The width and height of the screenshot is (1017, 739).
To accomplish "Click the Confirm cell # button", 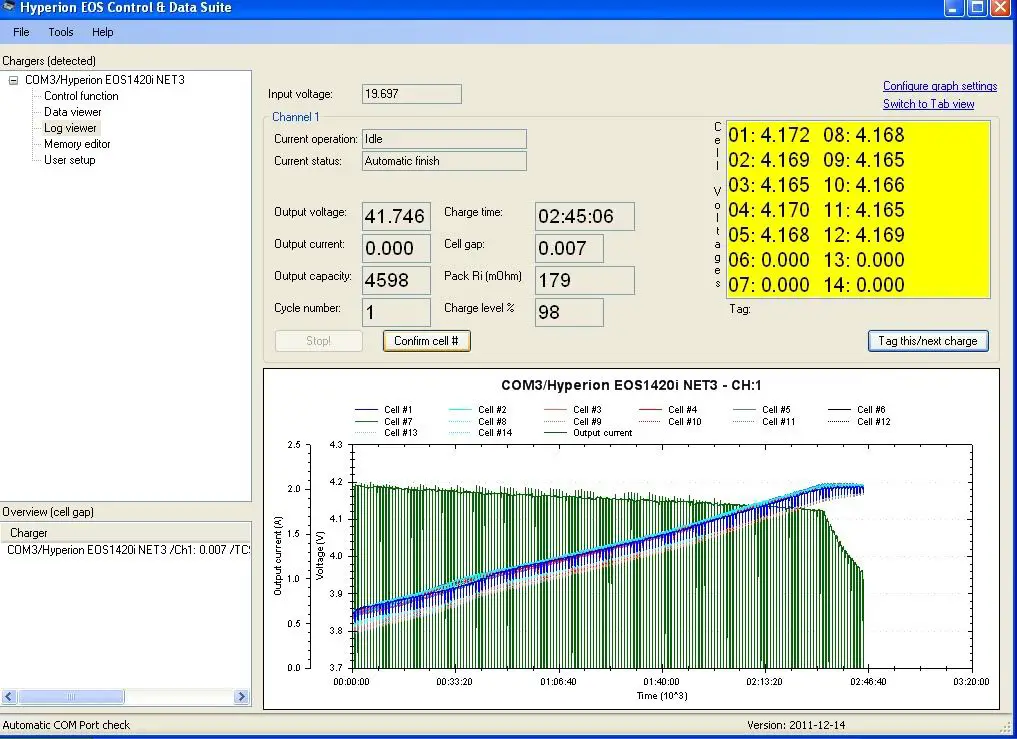I will point(426,341).
